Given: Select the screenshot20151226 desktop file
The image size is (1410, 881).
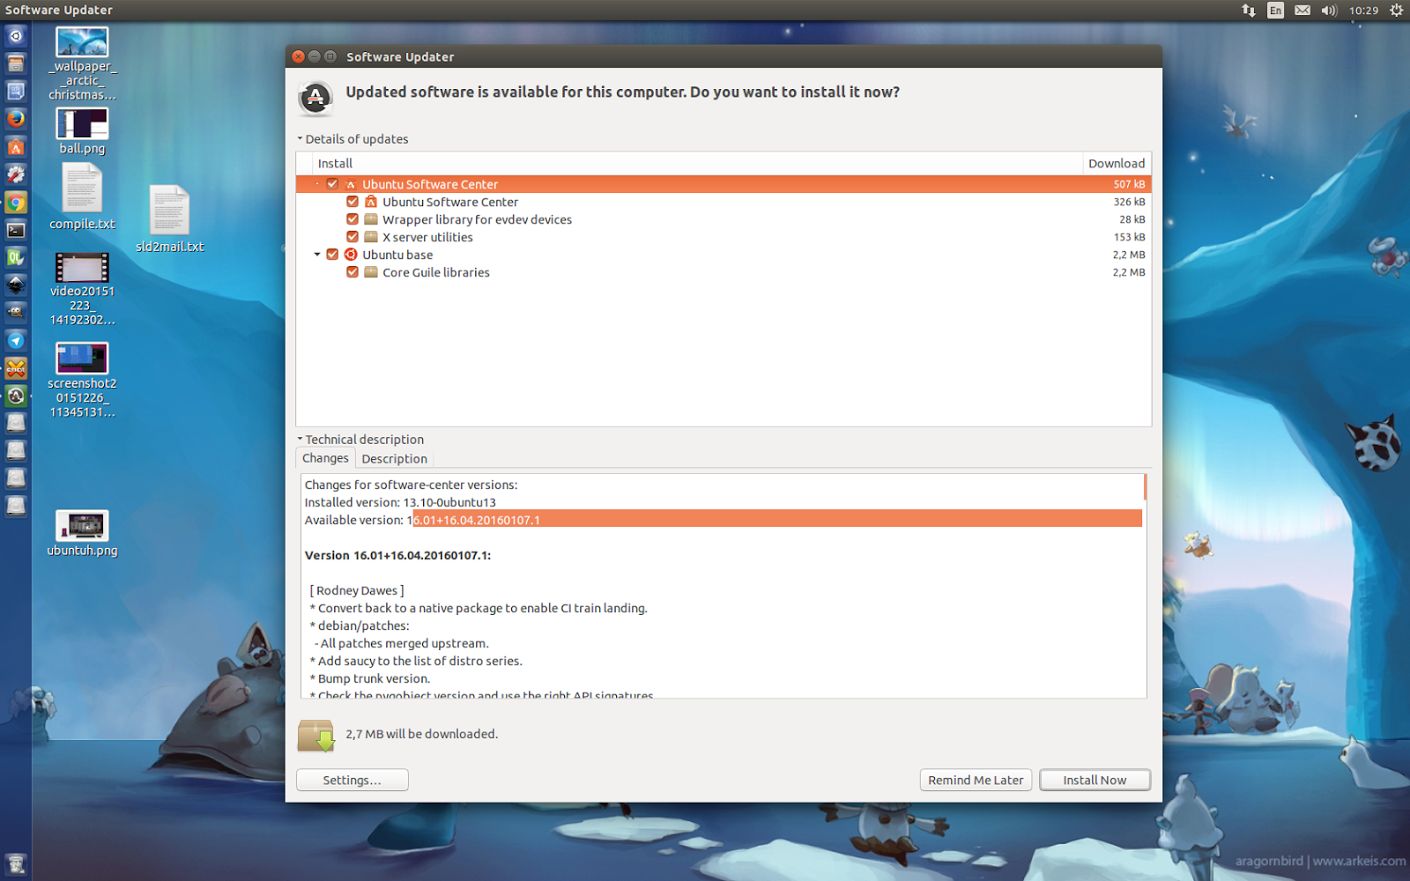Looking at the screenshot, I should [x=82, y=380].
